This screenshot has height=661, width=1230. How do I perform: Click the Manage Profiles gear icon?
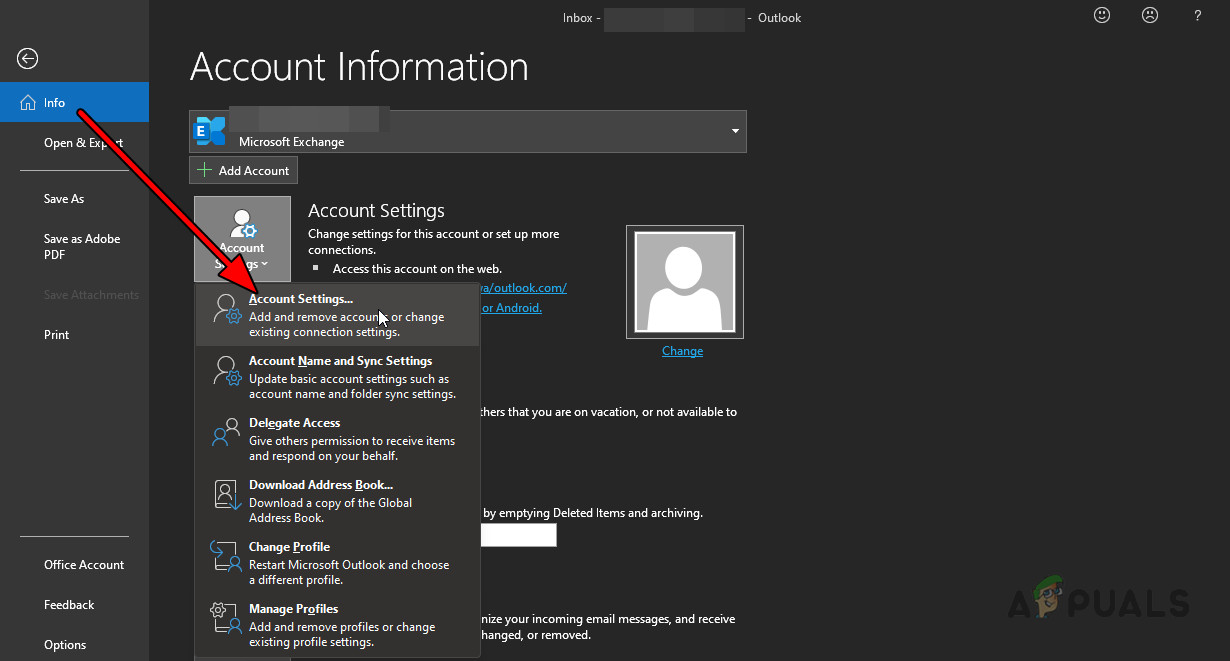click(x=224, y=619)
